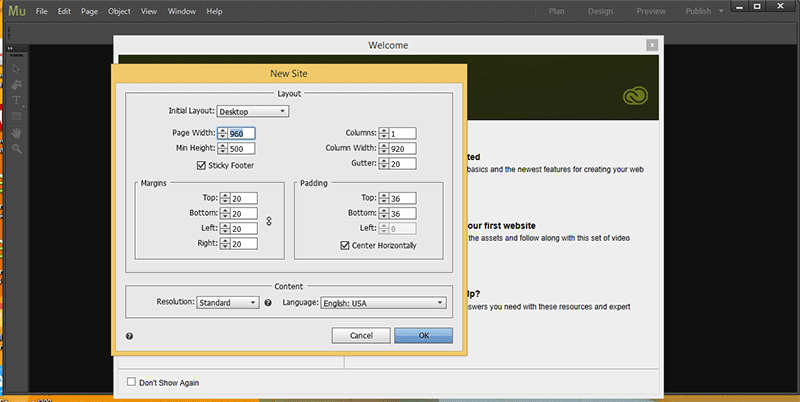Image resolution: width=800 pixels, height=402 pixels.
Task: Click Cancel in New Site dialog
Action: pyautogui.click(x=361, y=335)
